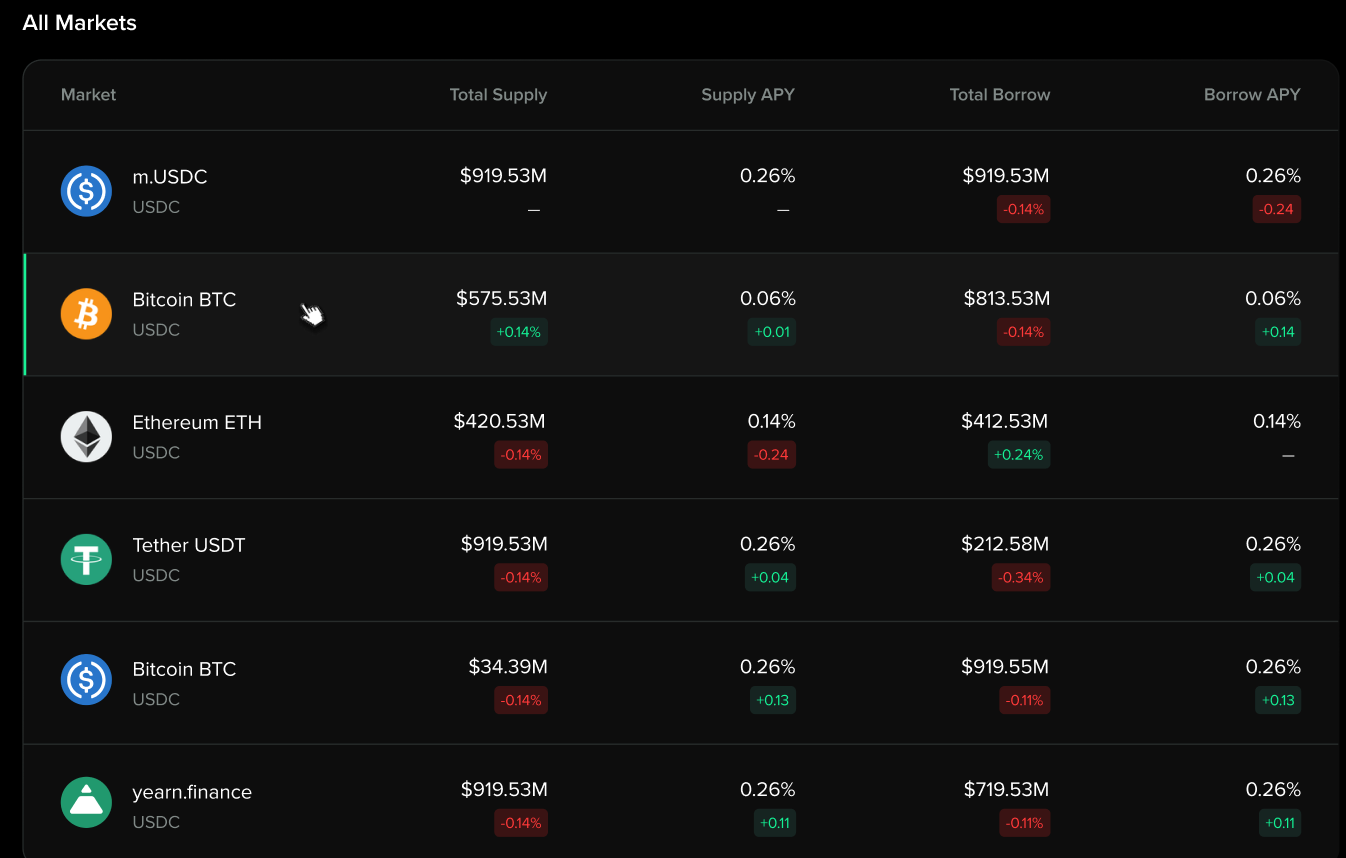
Task: Click +0.04 badge under Tether Supply APY
Action: pyautogui.click(x=770, y=577)
